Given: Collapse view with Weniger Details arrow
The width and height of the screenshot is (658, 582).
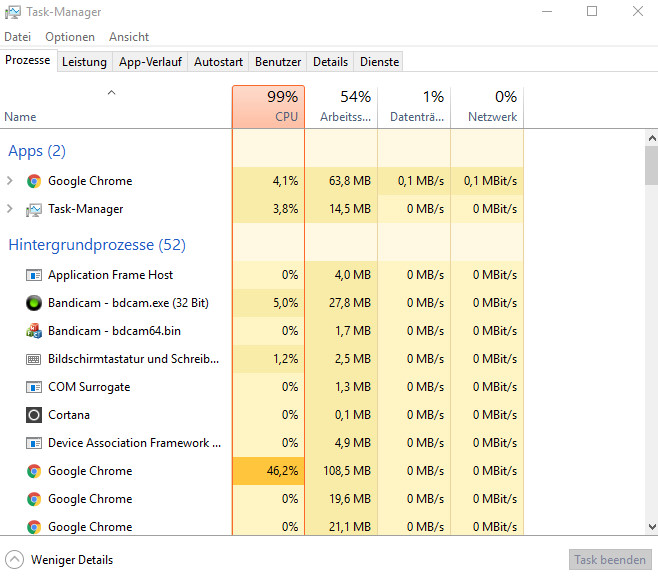Looking at the screenshot, I should (14, 560).
